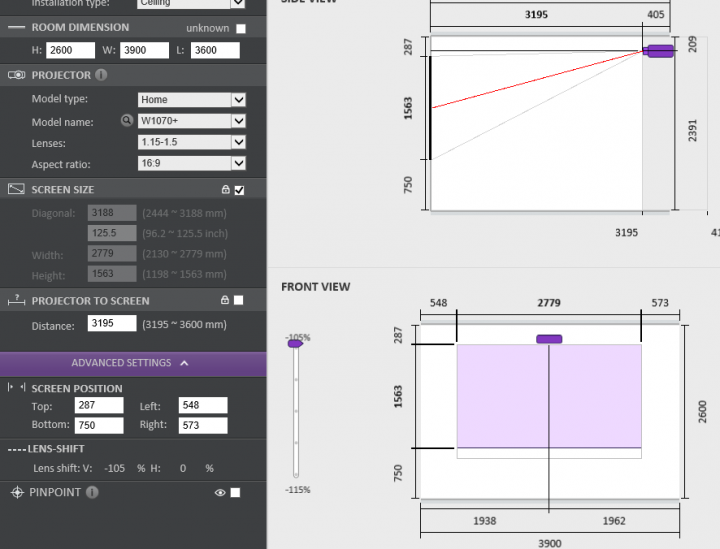Image resolution: width=720 pixels, height=549 pixels.
Task: Click the Projector info icon
Action: click(x=101, y=75)
